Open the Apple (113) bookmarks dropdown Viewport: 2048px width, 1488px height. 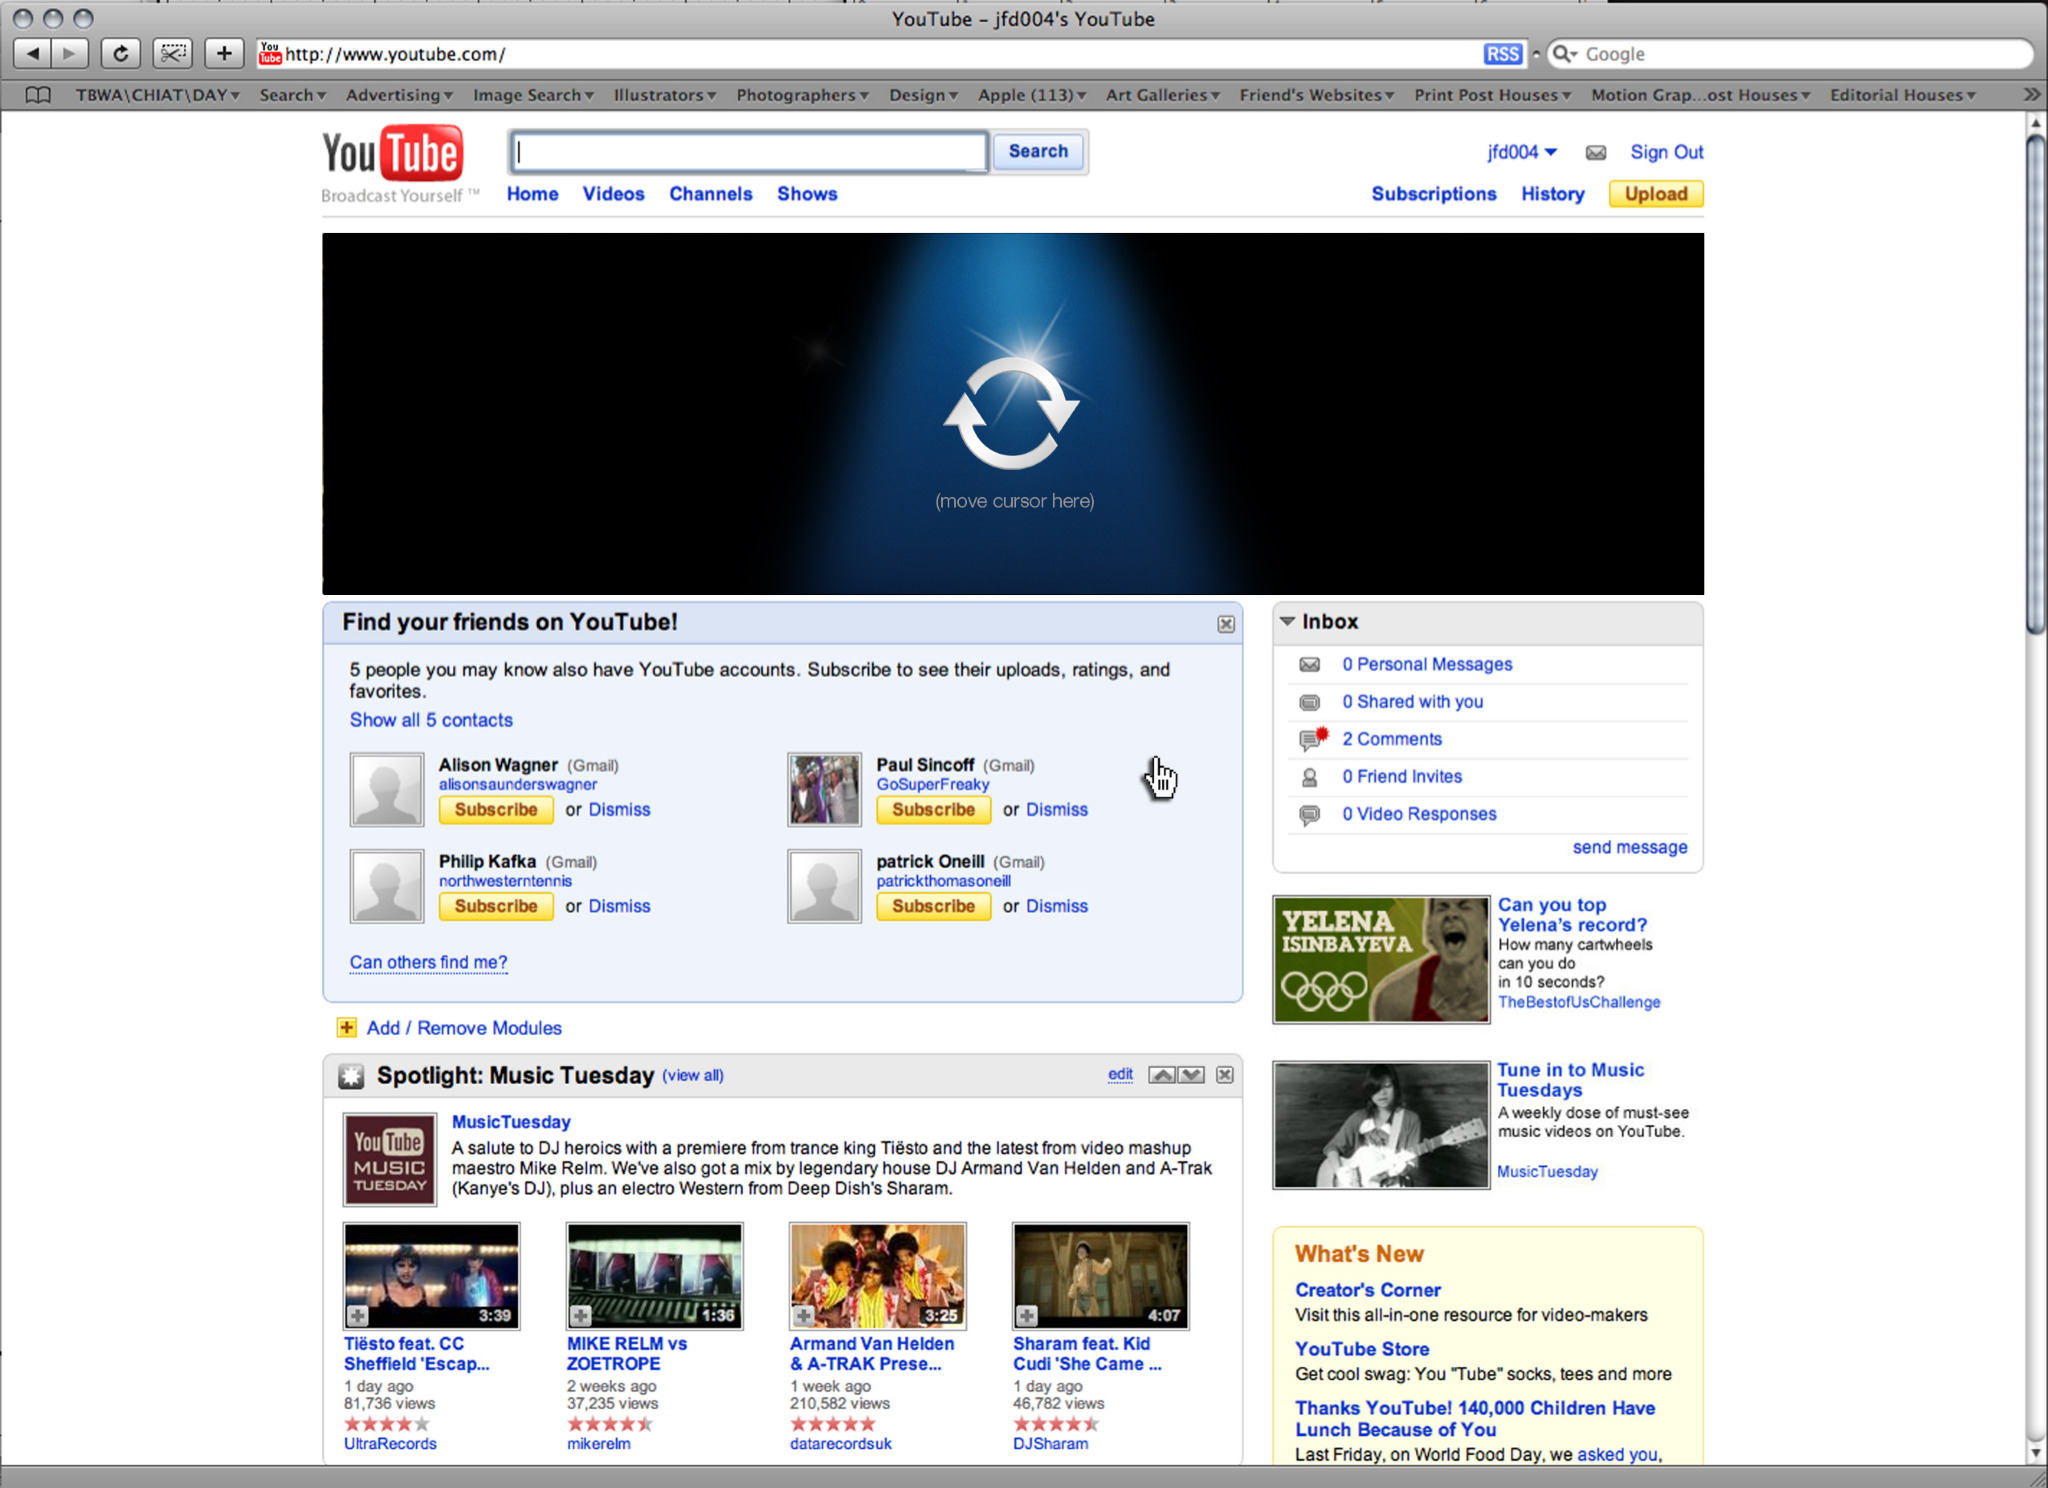(x=1030, y=94)
